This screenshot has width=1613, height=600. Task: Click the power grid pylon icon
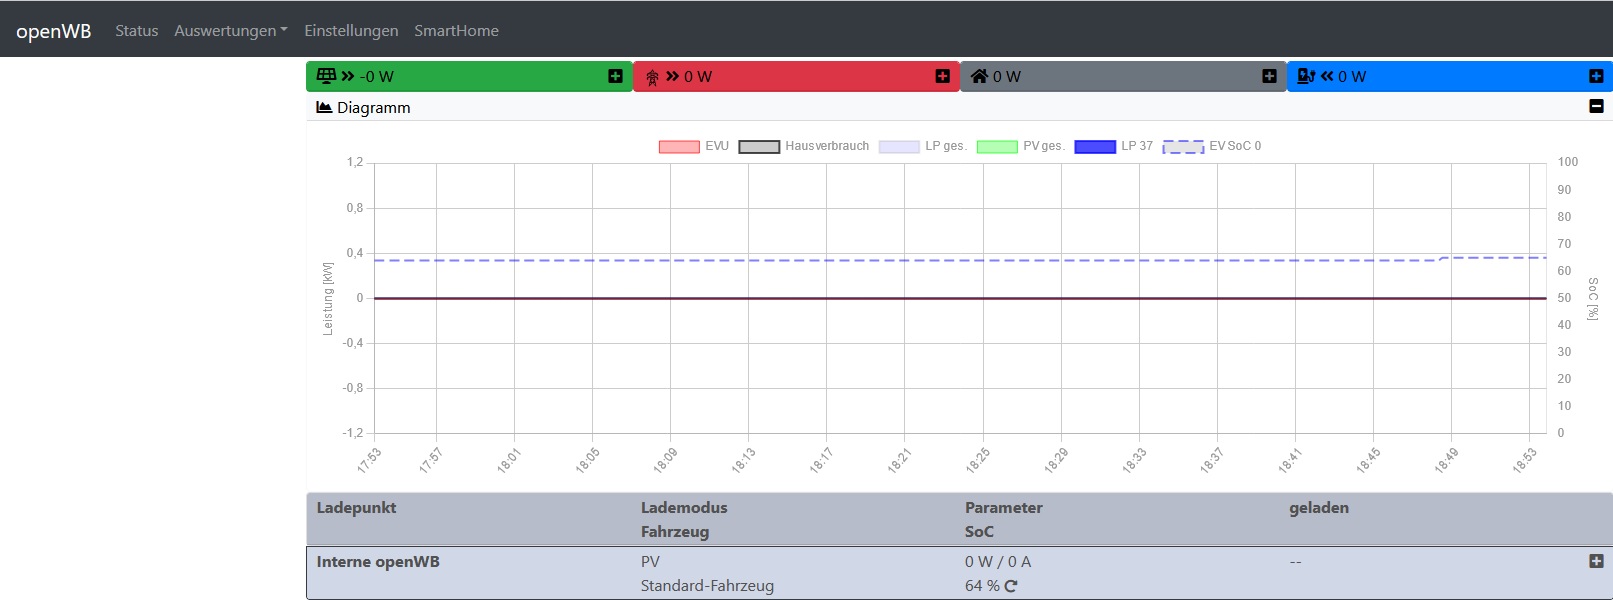[x=652, y=77]
